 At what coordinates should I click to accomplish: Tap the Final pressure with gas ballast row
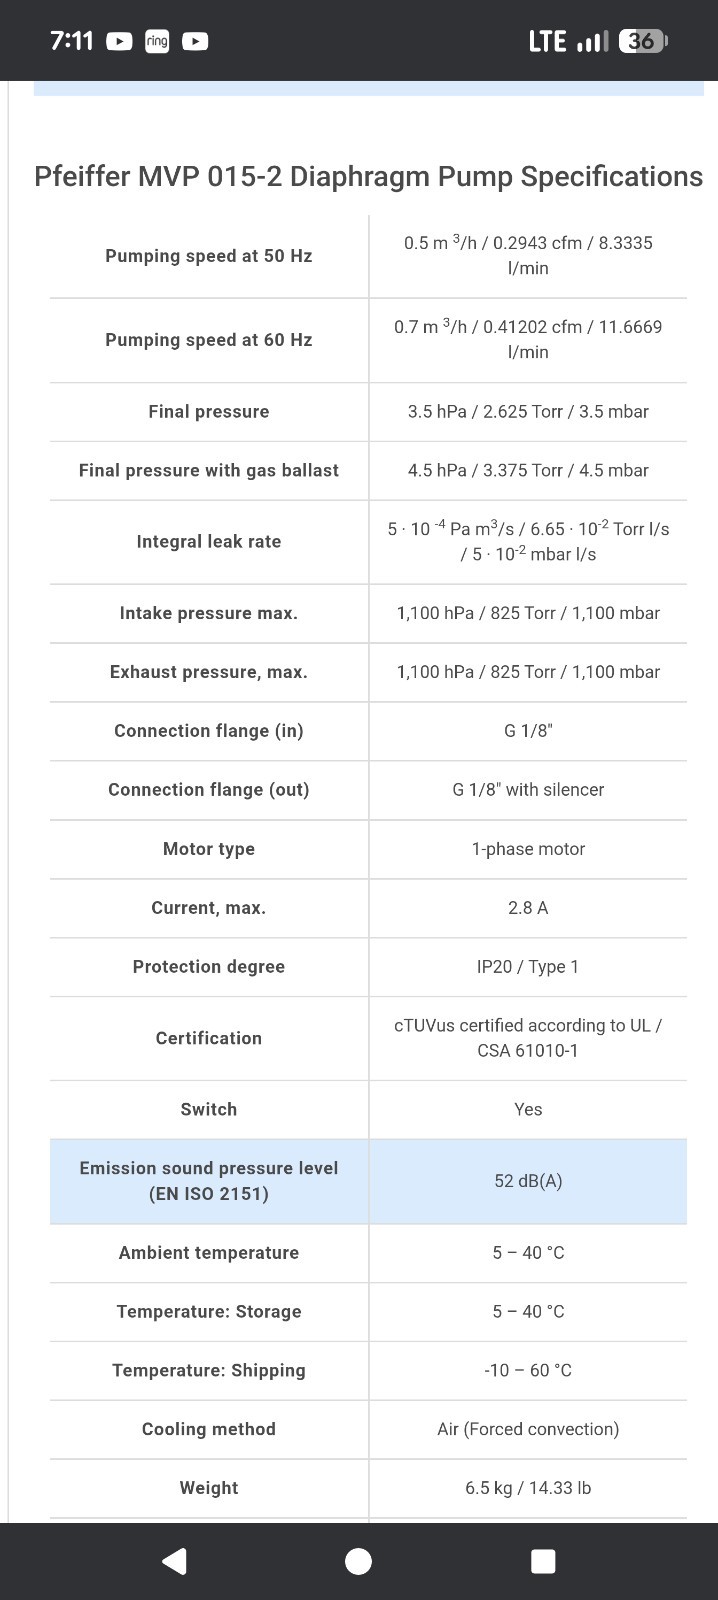(368, 470)
